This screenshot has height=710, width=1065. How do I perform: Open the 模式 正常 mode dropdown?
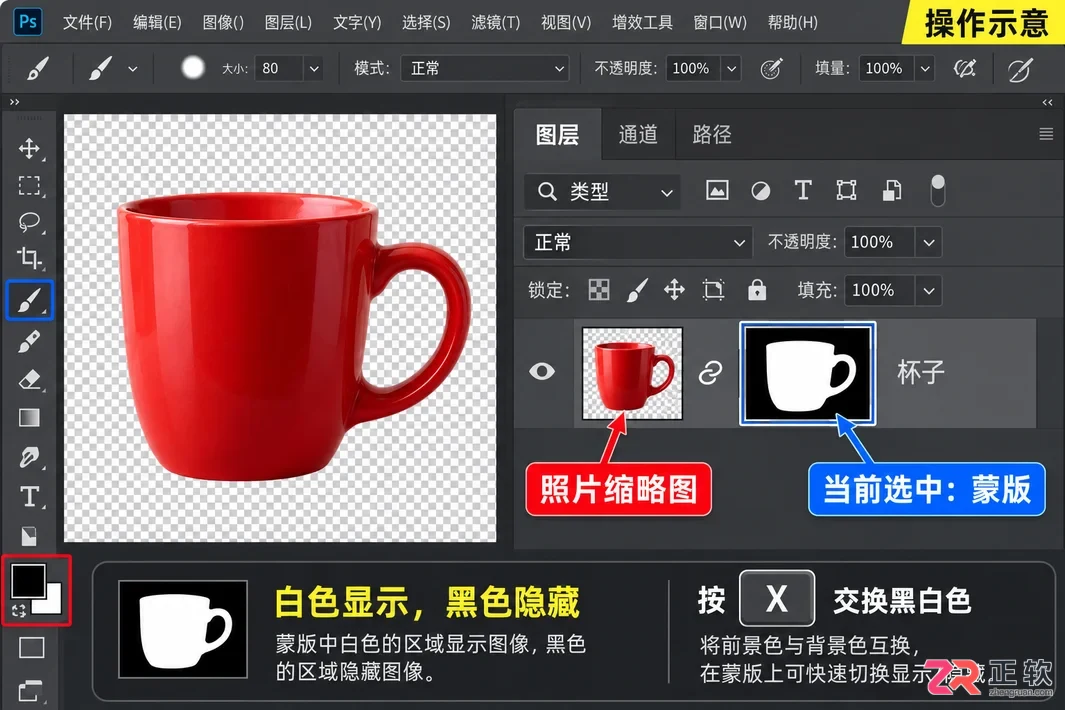(x=485, y=69)
